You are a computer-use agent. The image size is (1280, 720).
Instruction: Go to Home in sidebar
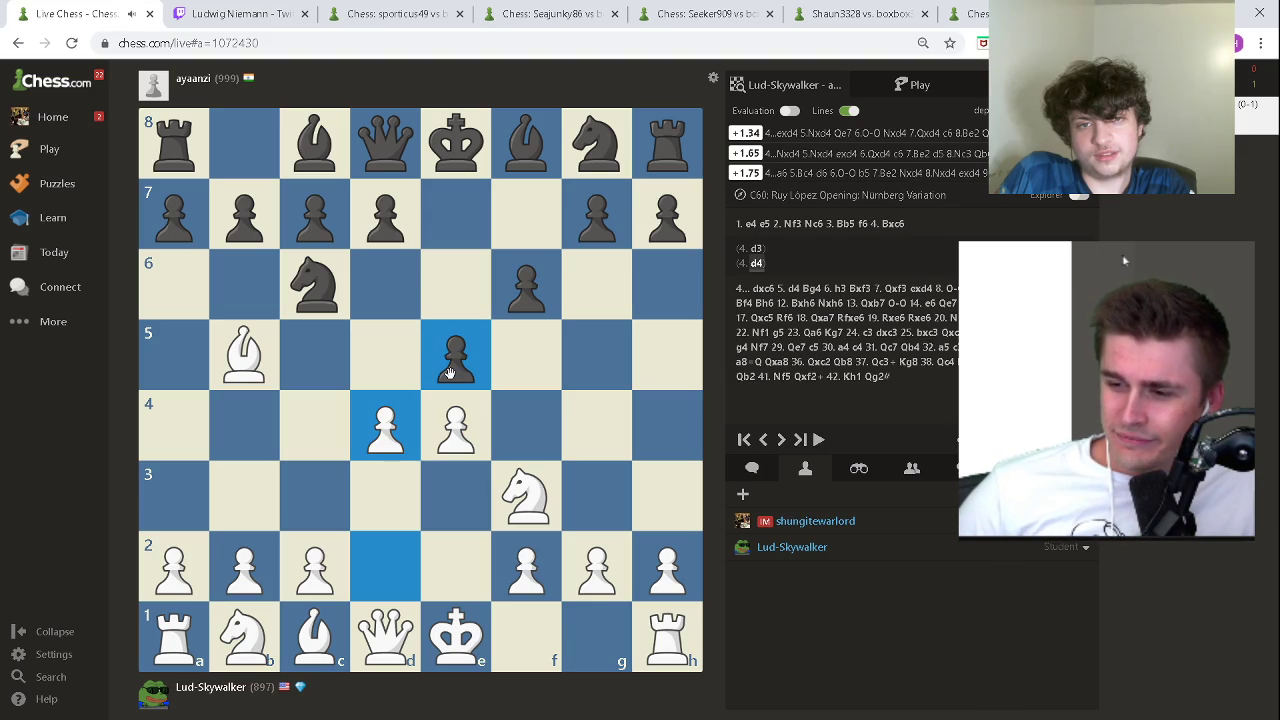tap(53, 117)
